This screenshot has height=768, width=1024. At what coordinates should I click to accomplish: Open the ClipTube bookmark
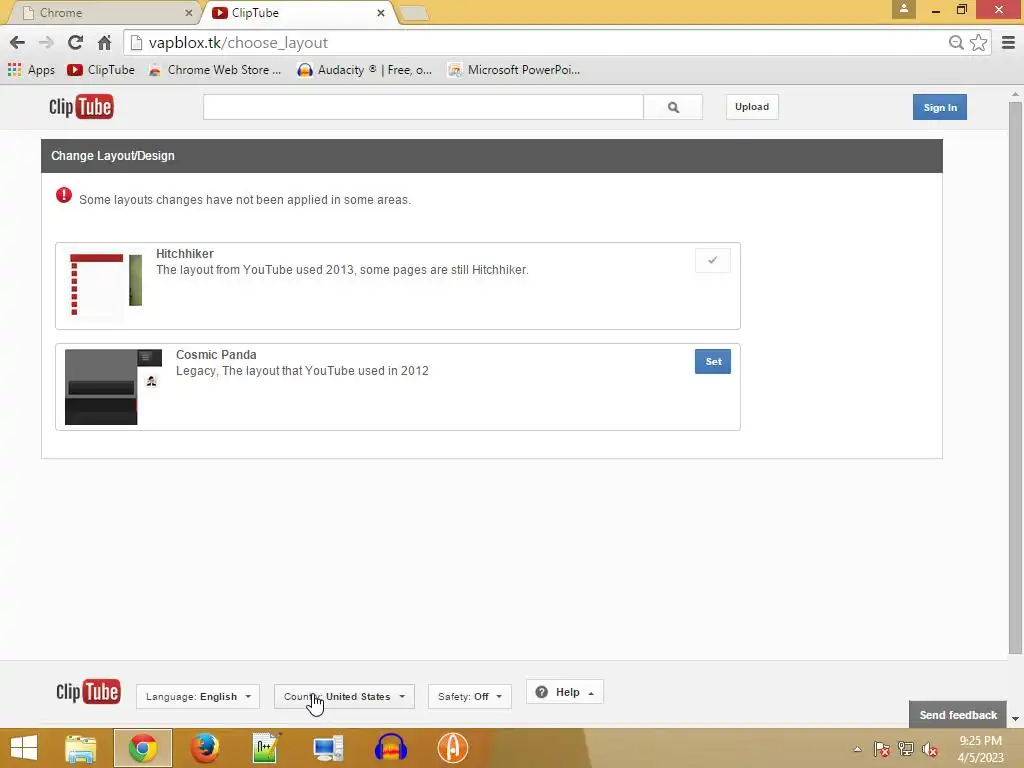coord(101,70)
